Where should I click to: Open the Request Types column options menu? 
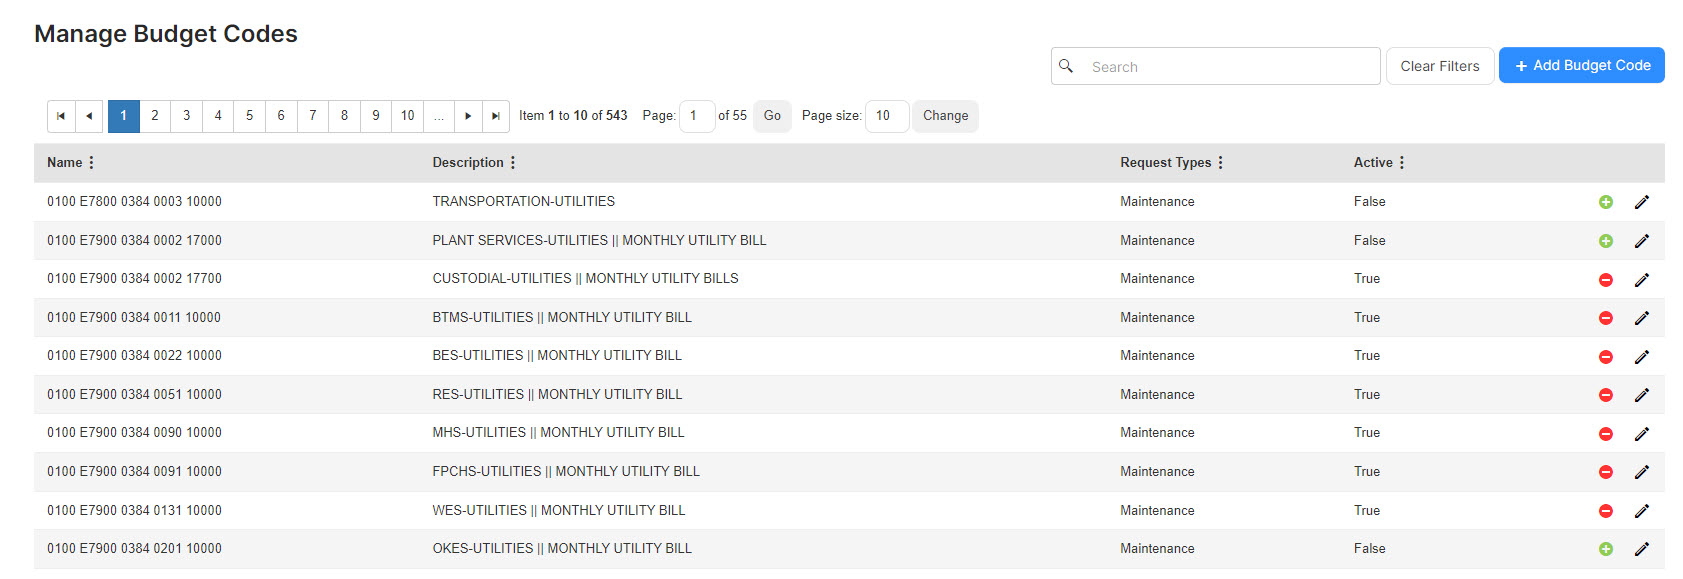pos(1220,162)
